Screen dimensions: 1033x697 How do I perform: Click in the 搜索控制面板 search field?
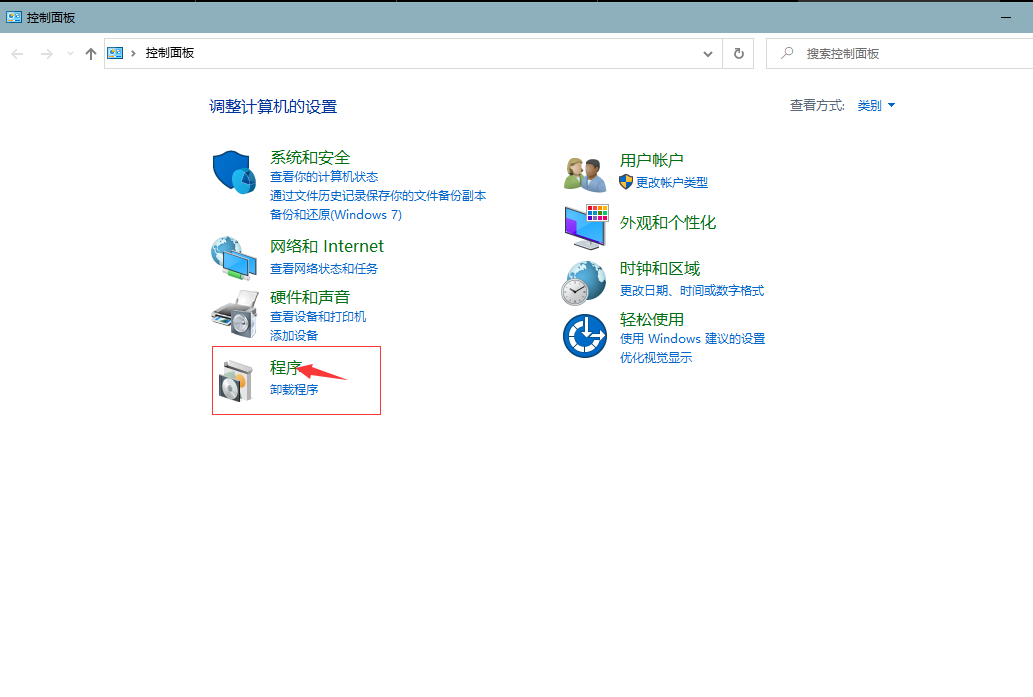click(899, 53)
